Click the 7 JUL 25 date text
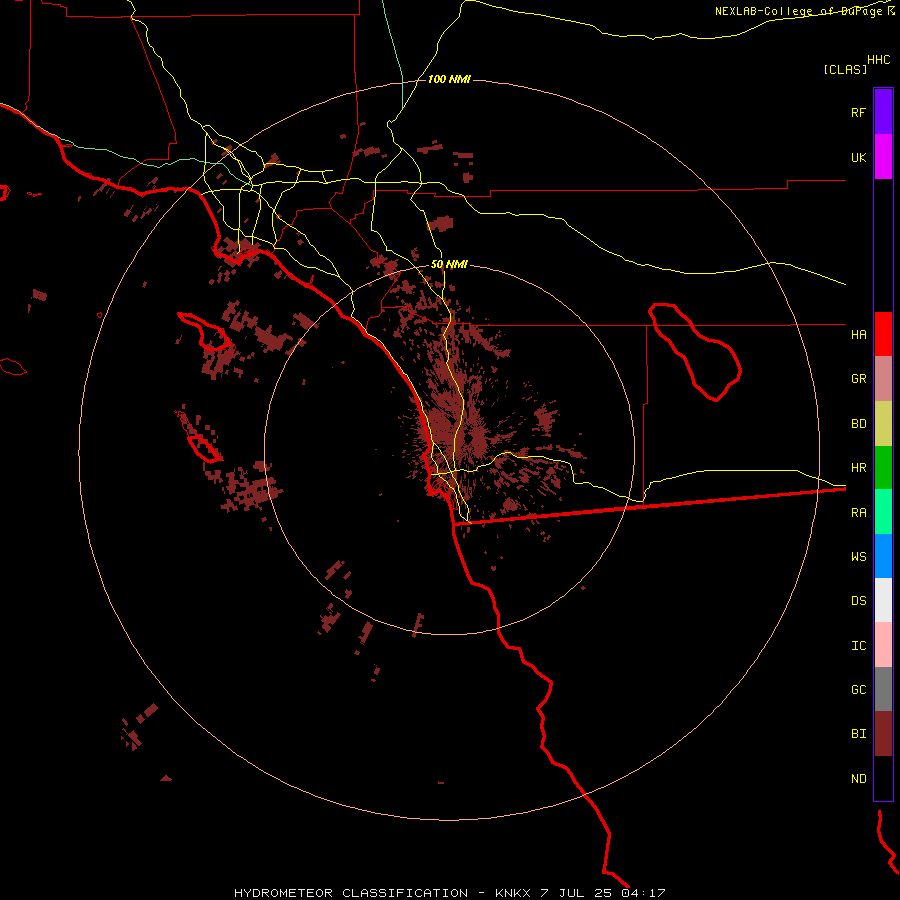900x900 pixels. click(x=576, y=893)
